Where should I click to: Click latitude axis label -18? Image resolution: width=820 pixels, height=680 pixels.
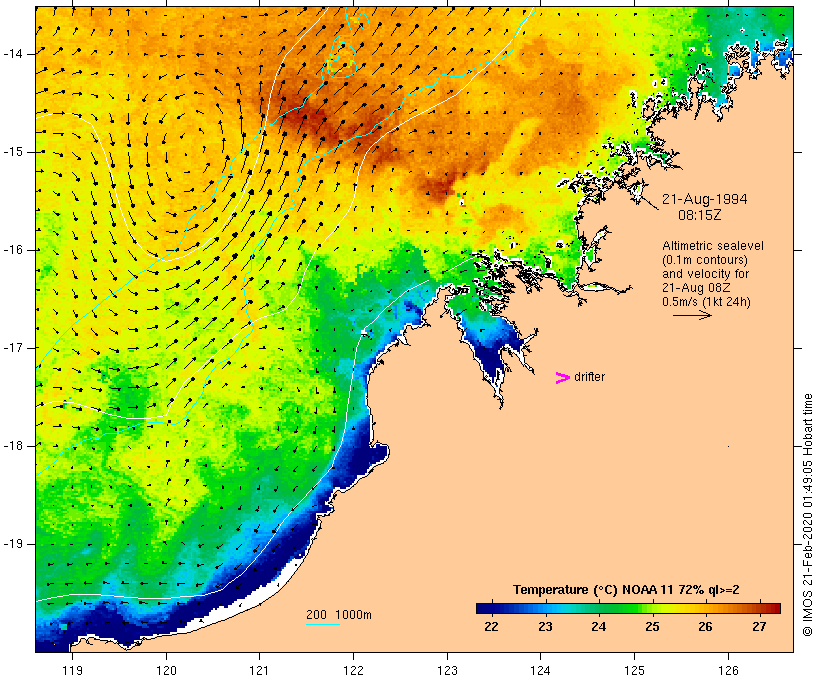13,446
